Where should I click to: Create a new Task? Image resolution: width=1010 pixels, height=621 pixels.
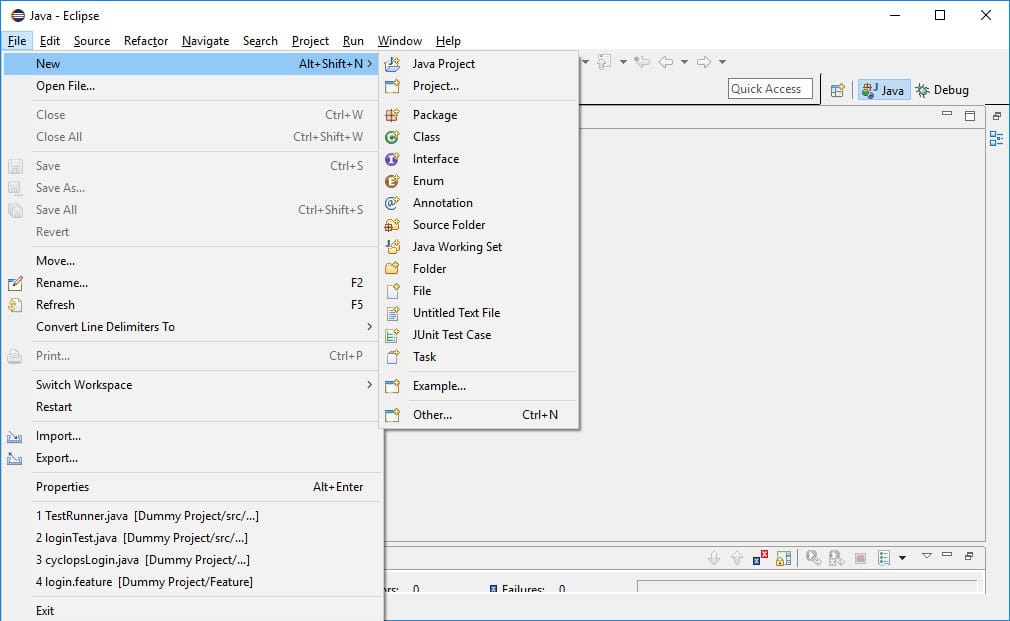[x=479, y=356]
